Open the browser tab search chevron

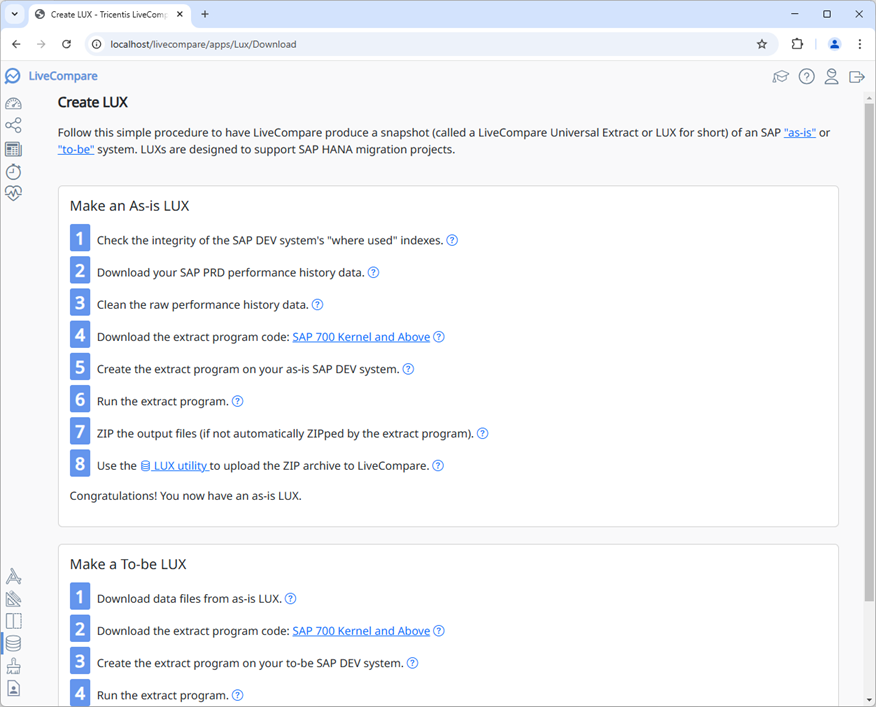tap(13, 14)
